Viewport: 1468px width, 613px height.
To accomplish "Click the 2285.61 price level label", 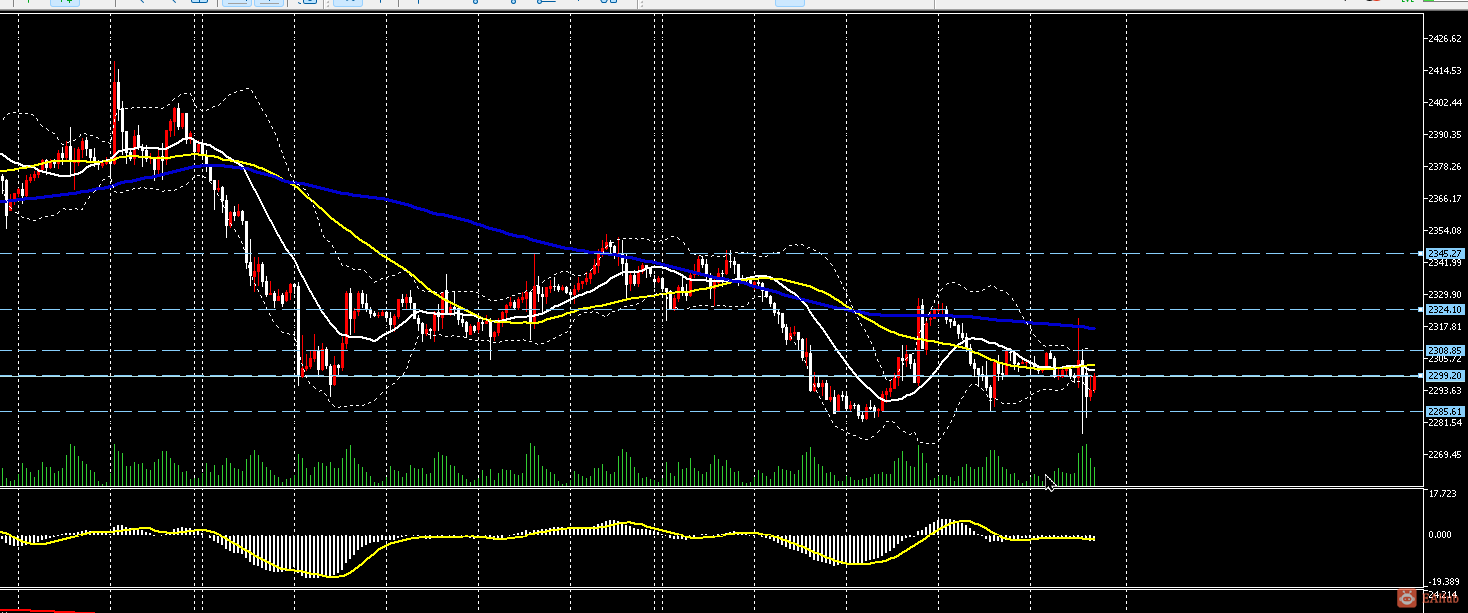I will (1445, 412).
